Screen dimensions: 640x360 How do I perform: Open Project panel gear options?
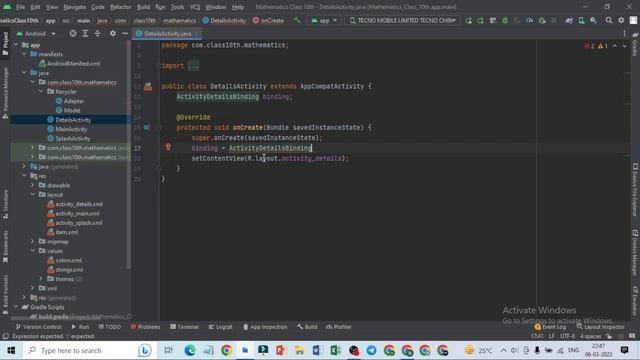[x=113, y=33]
